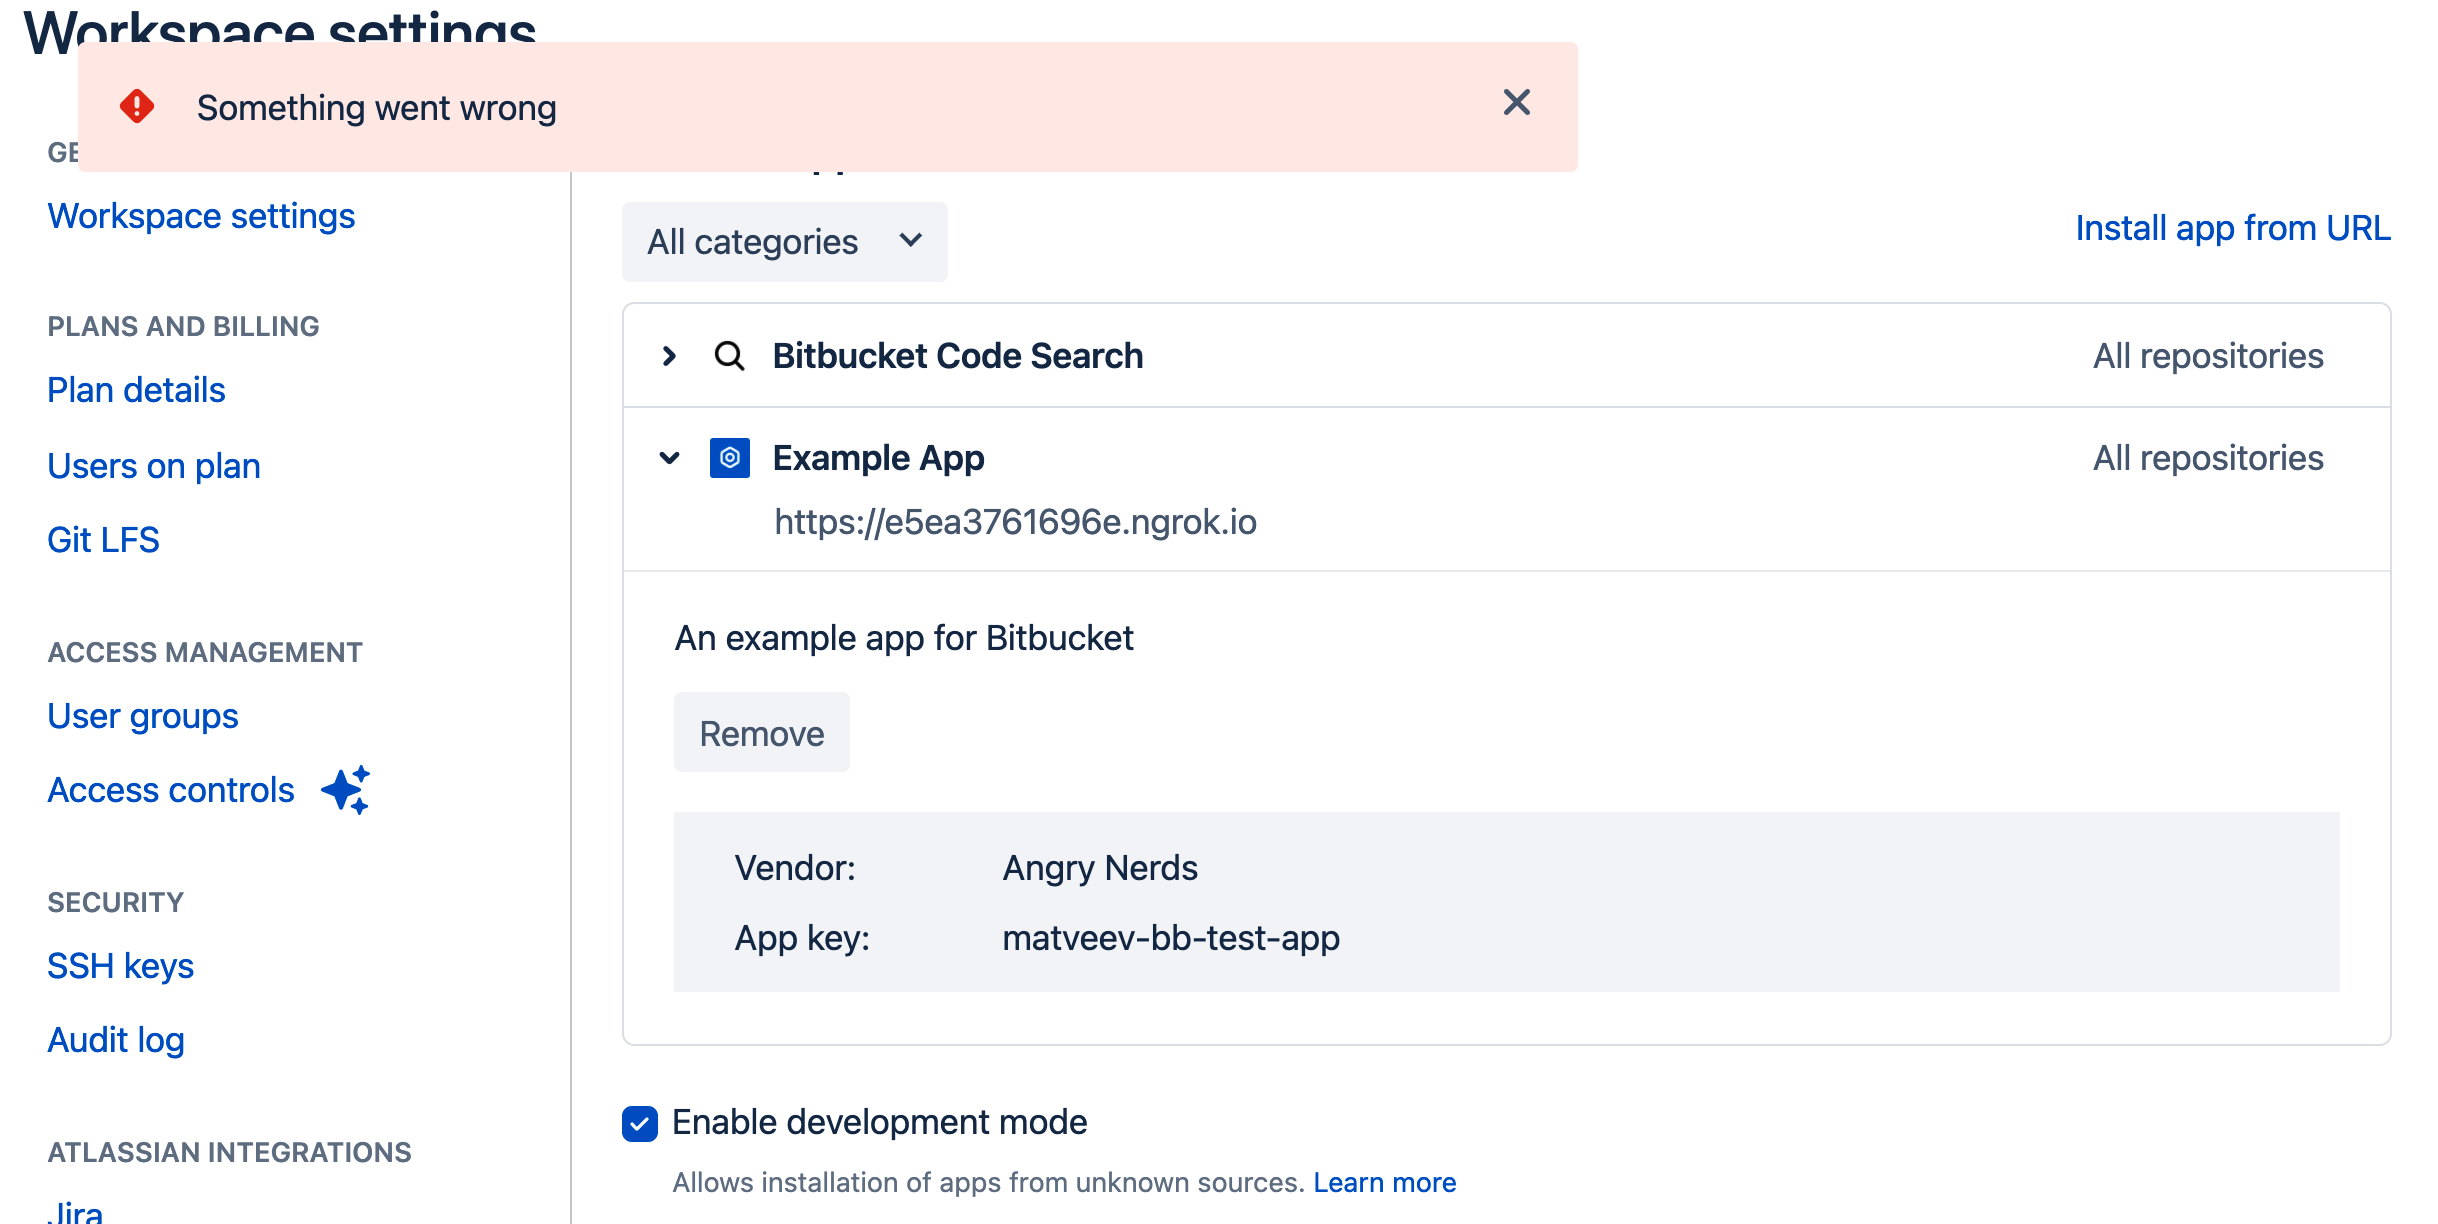View the Audit log
2438x1224 pixels.
(116, 1040)
